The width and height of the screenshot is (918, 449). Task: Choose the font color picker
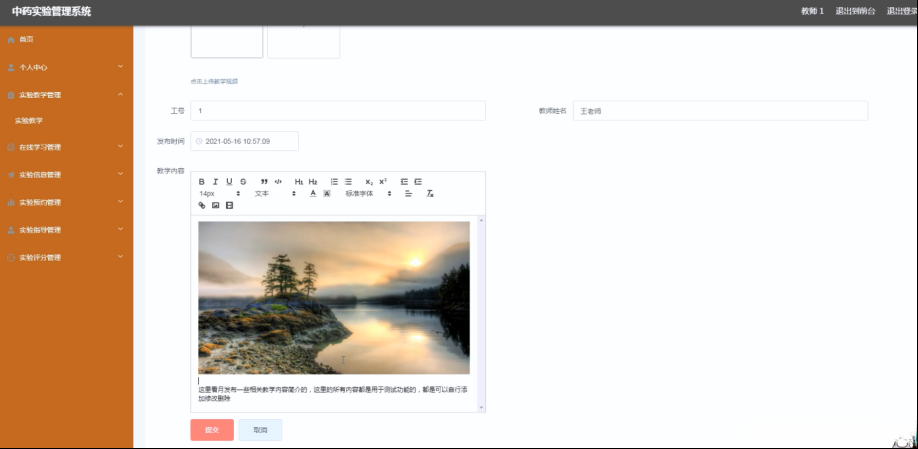tap(313, 194)
